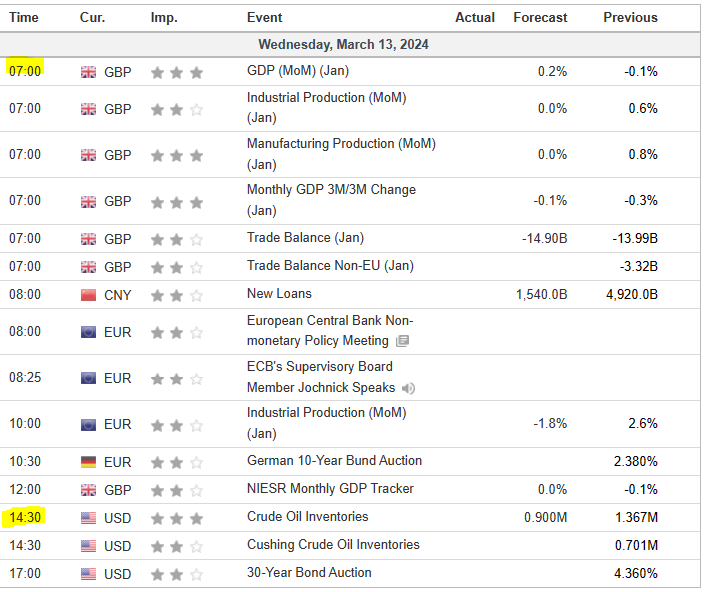Click the document icon after Non-monetary Policy Meeting
Screen dimensions: 706x592
tap(401, 341)
